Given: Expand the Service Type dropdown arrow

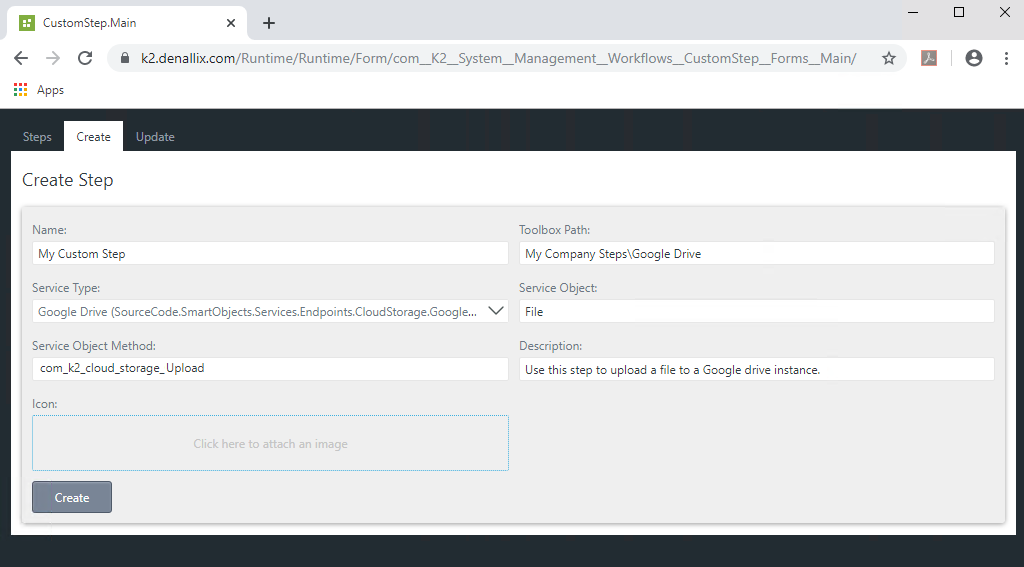Looking at the screenshot, I should (496, 311).
